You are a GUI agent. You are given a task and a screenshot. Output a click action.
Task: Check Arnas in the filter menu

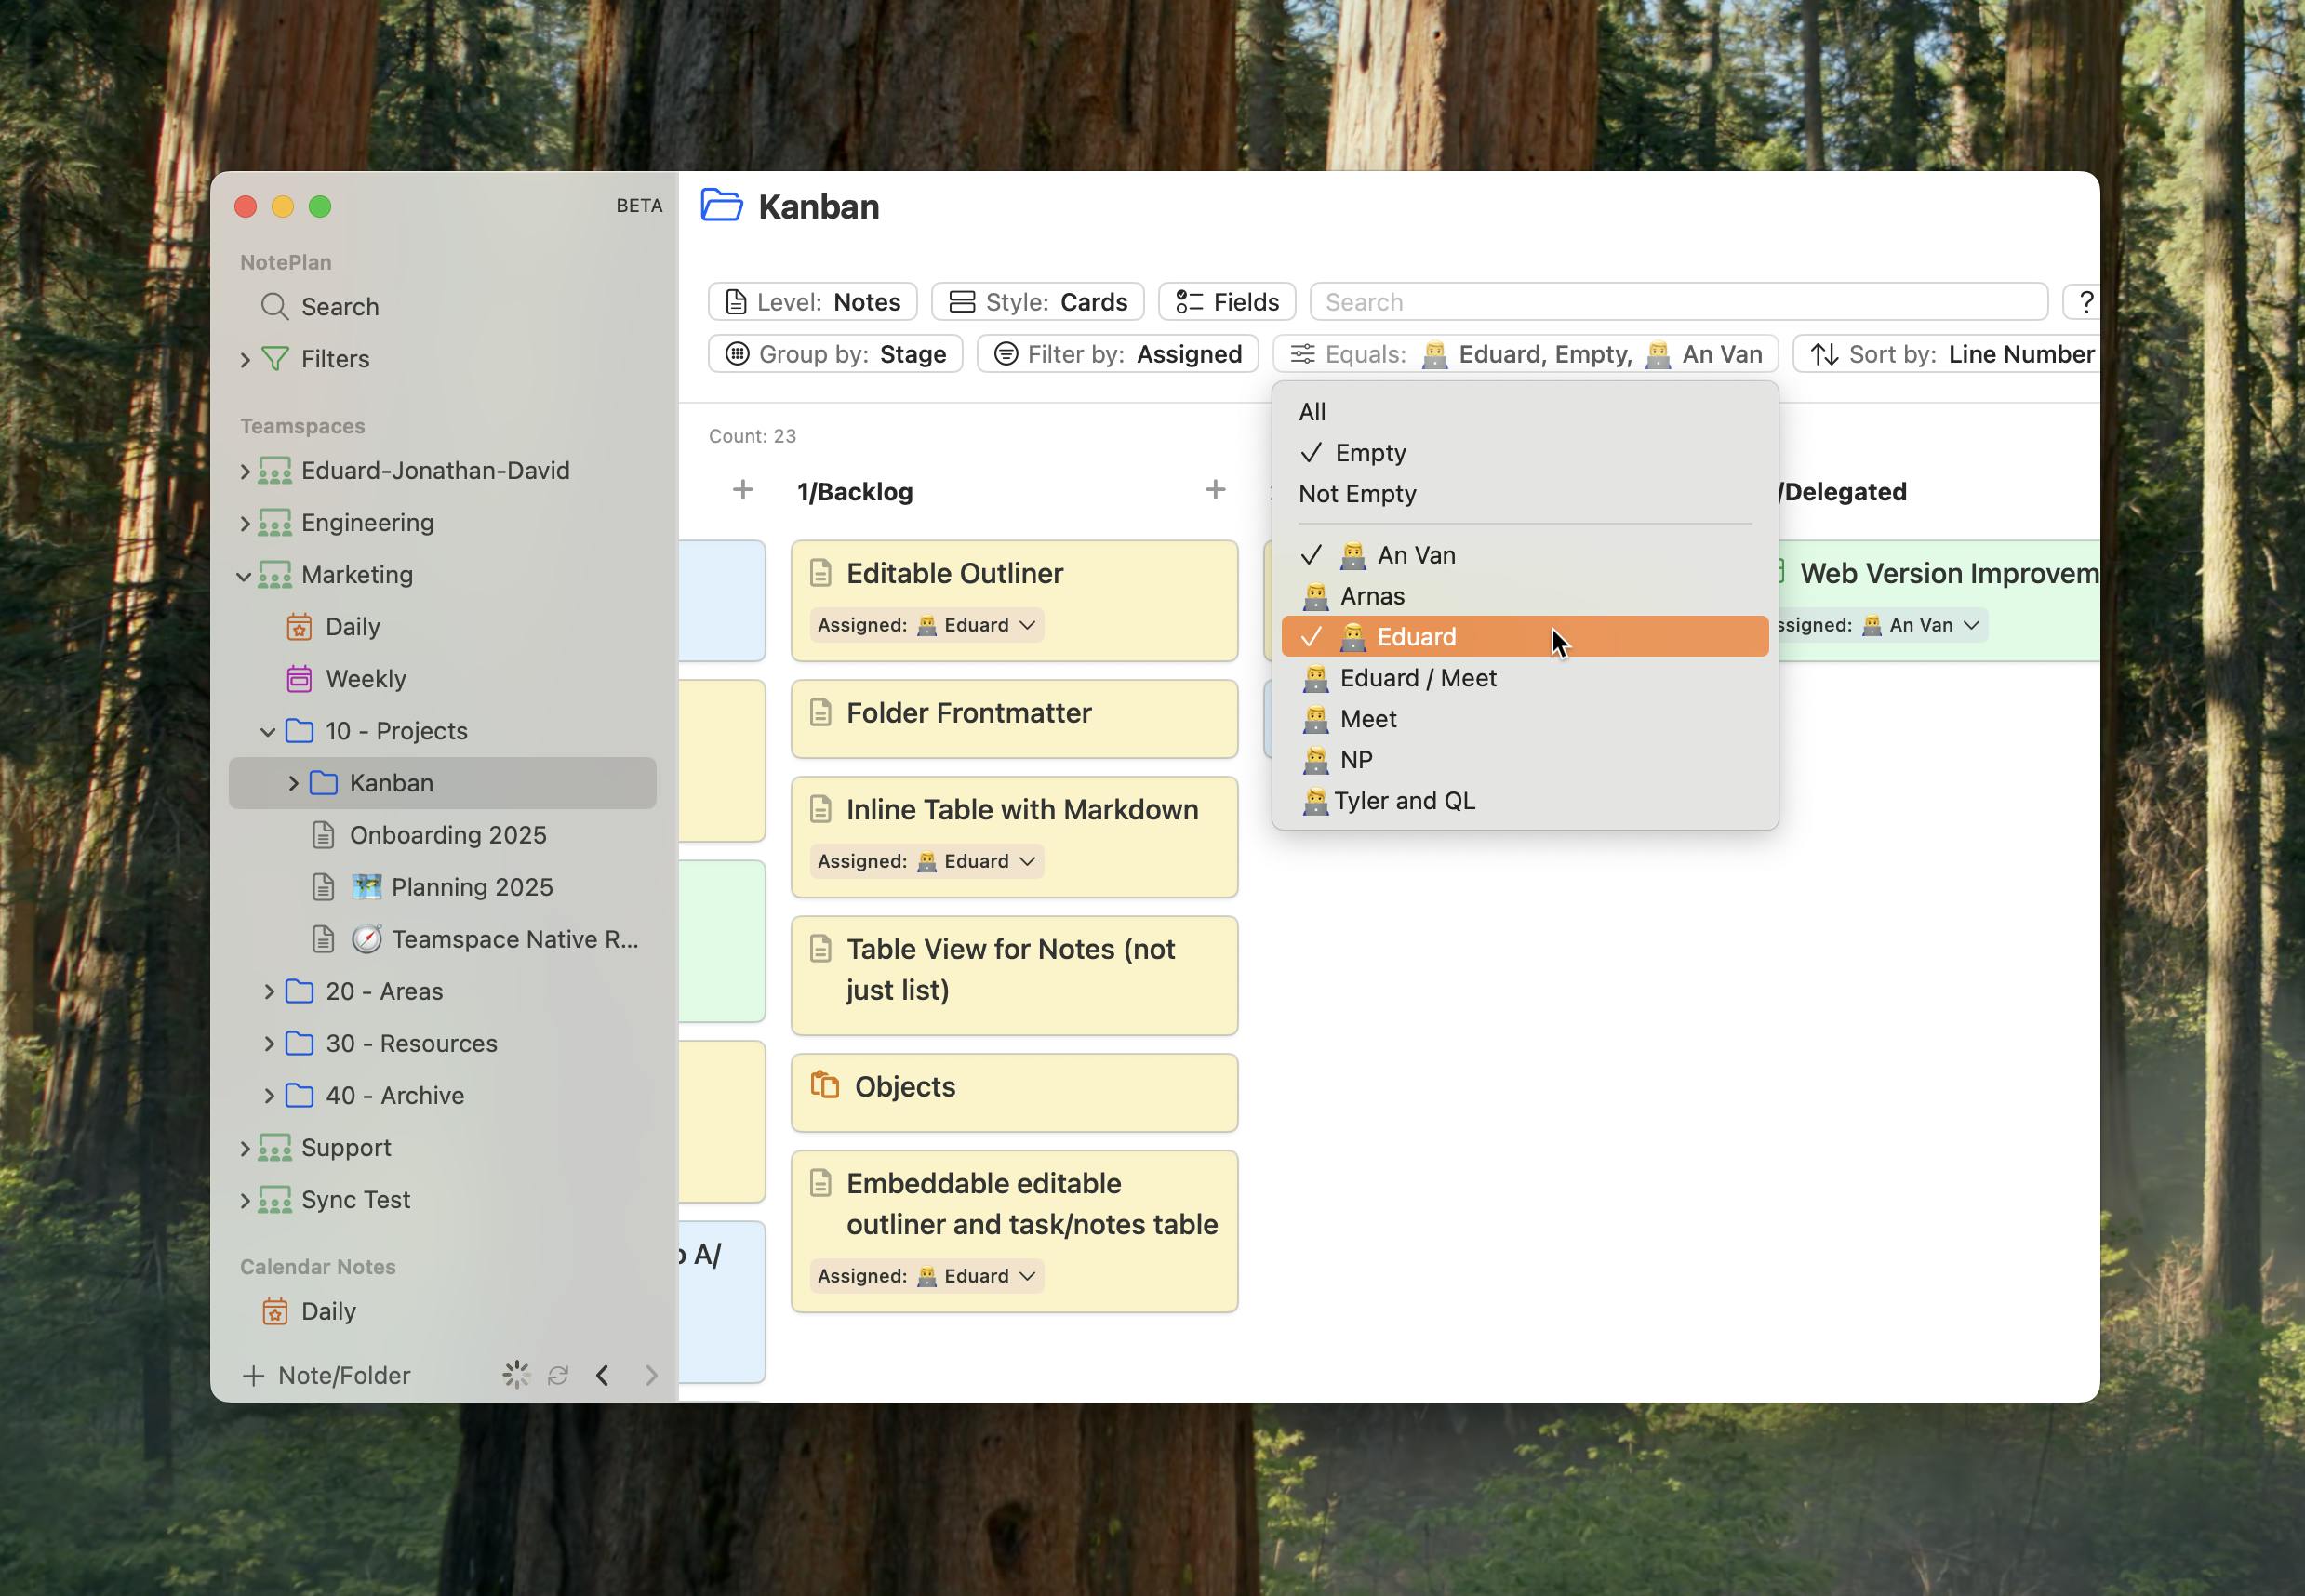click(x=1524, y=595)
